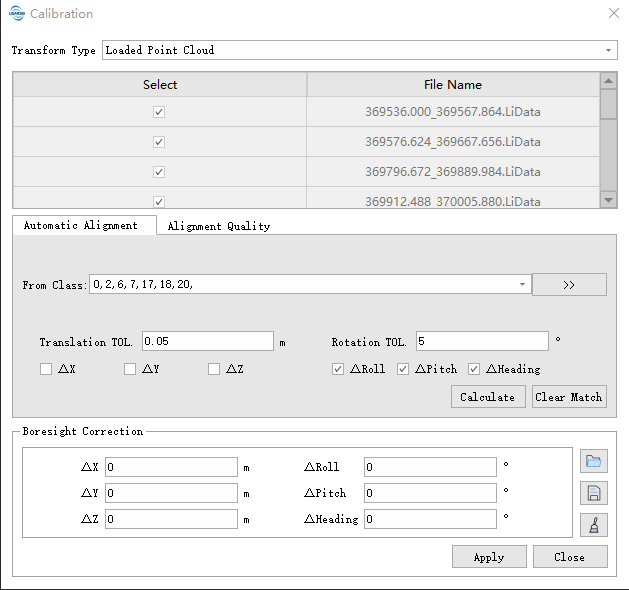This screenshot has height=590, width=629.
Task: Expand the From Class dropdown
Action: (x=522, y=285)
